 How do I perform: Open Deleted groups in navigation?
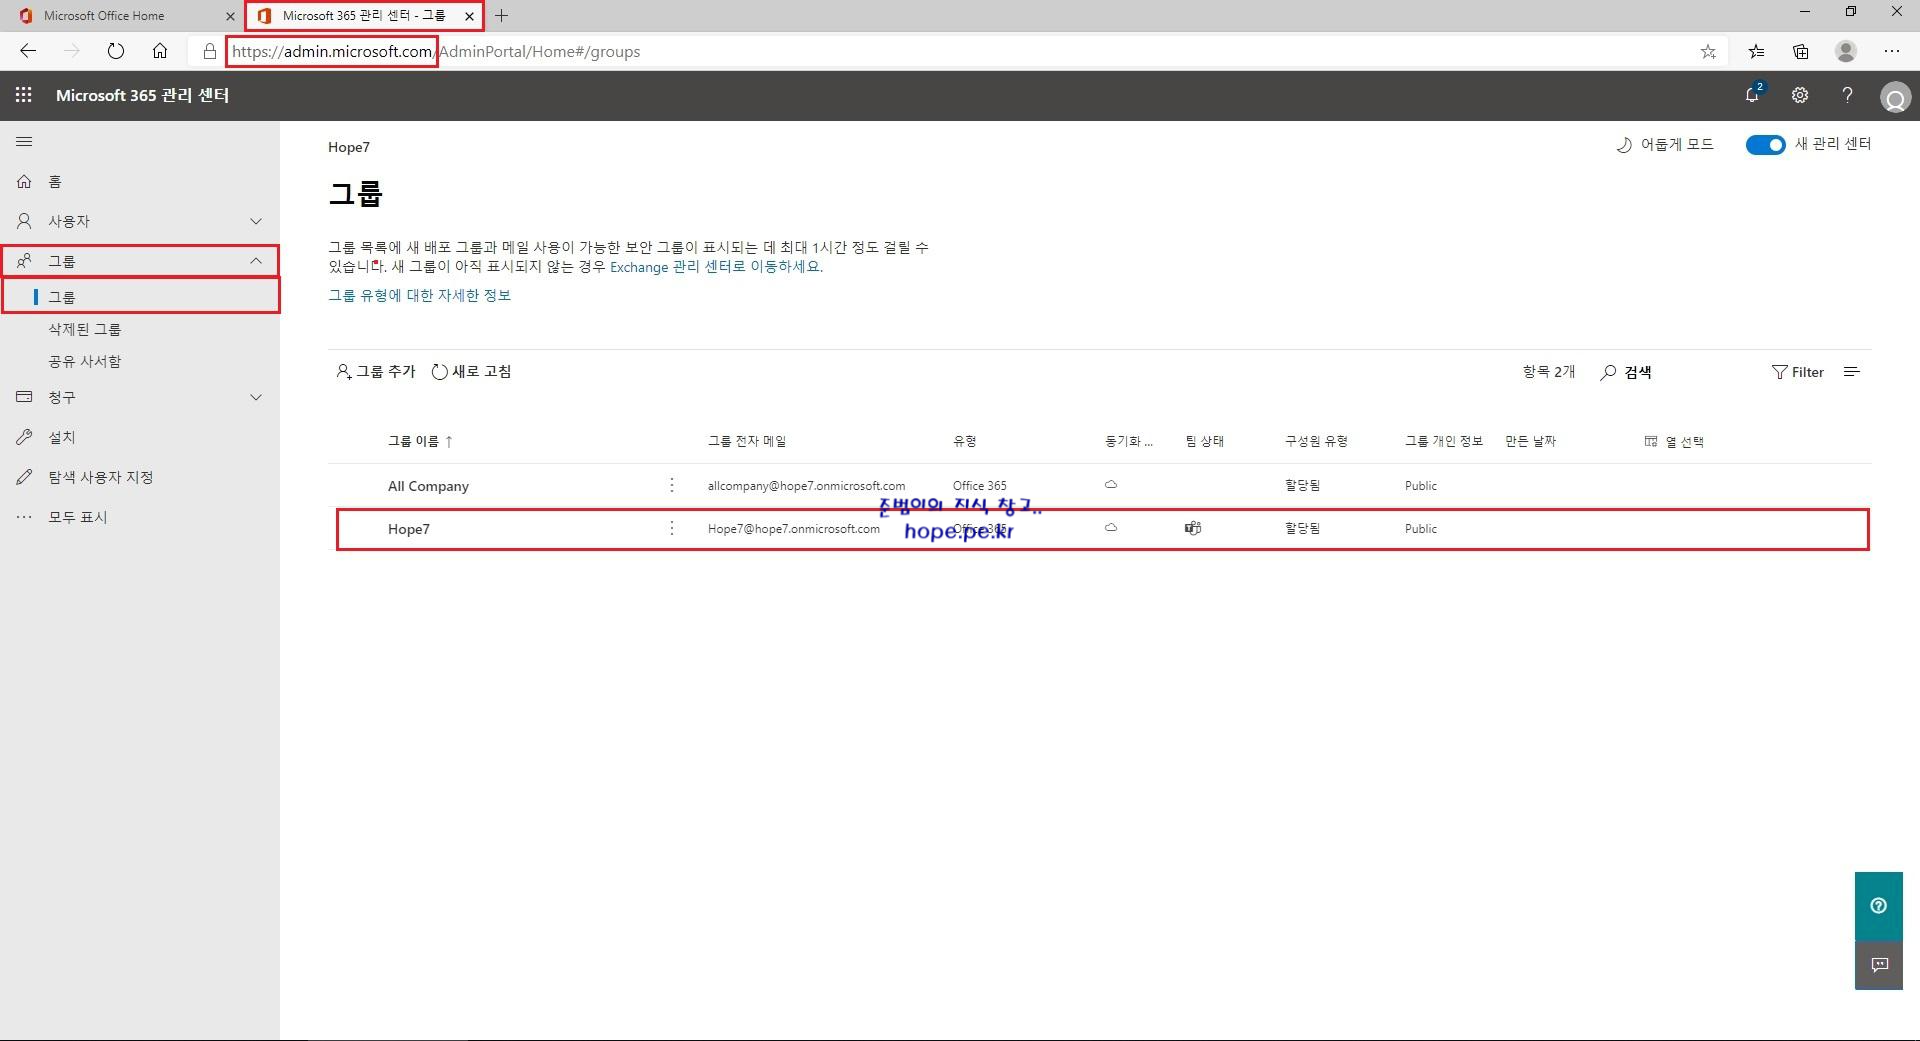[x=85, y=329]
